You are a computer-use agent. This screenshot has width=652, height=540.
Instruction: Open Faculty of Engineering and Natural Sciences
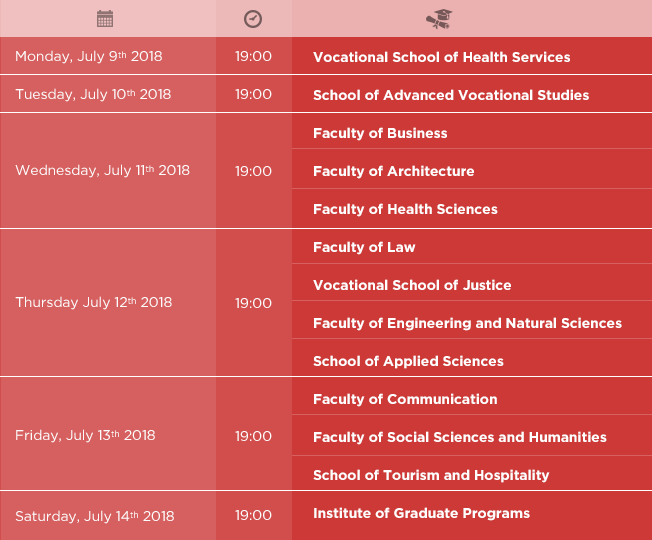(467, 323)
